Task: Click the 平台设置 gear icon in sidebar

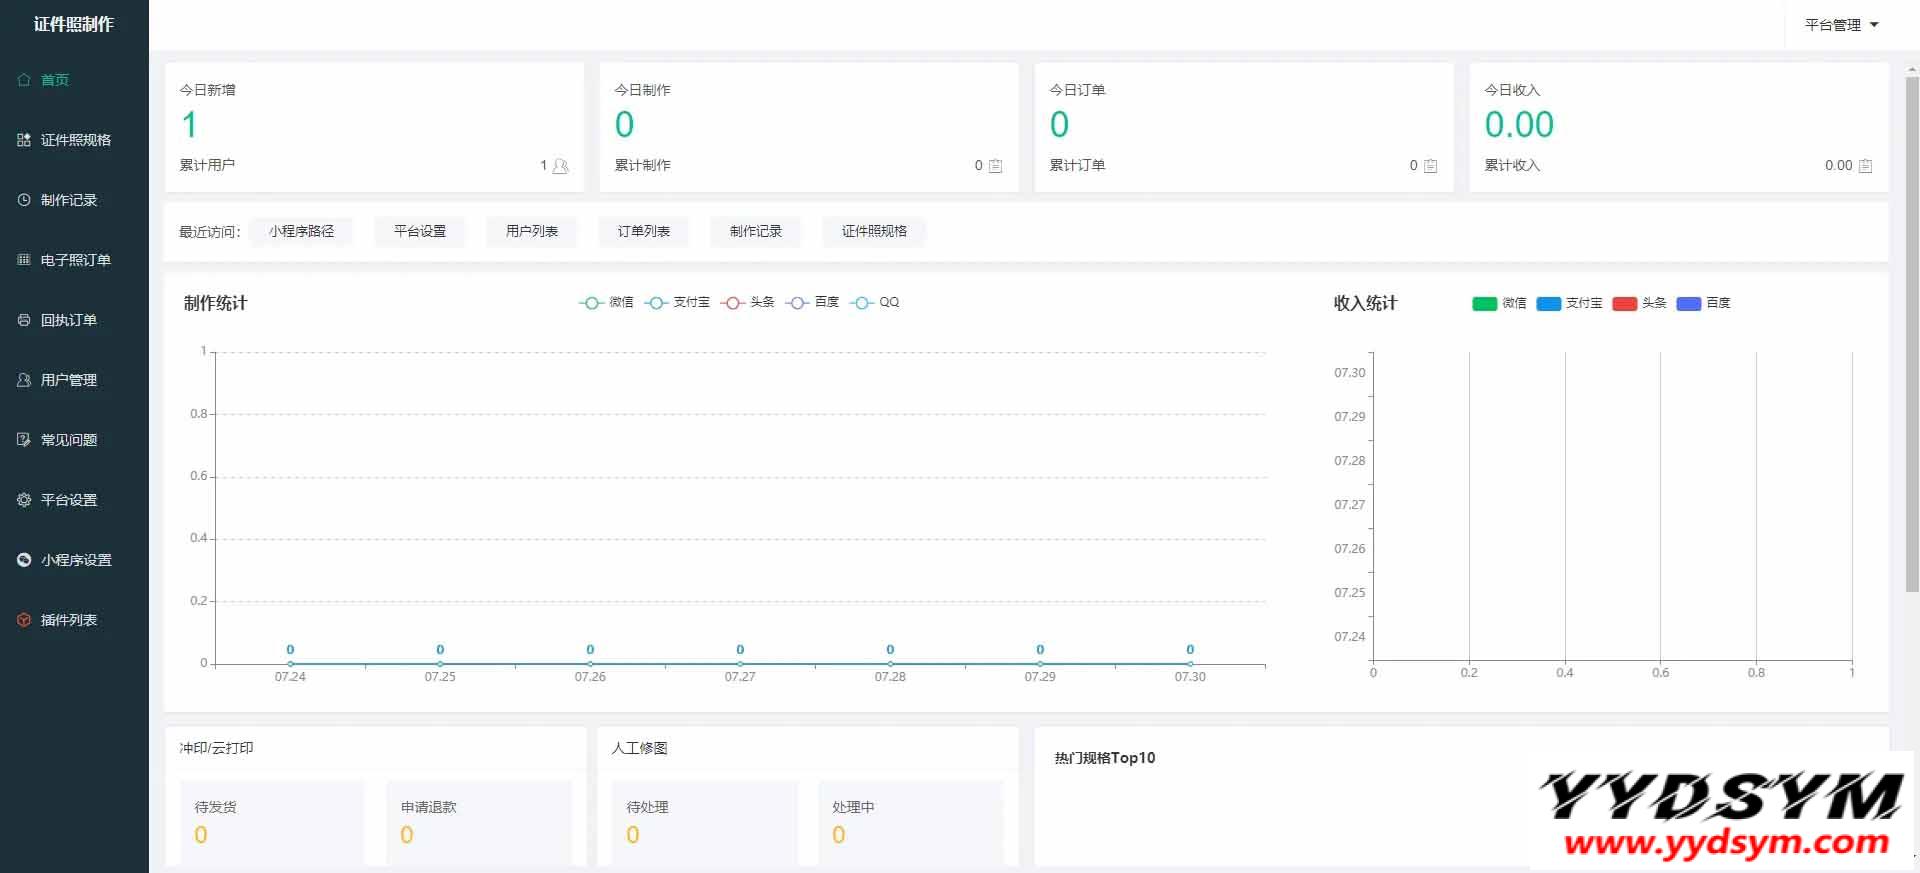Action: click(24, 500)
